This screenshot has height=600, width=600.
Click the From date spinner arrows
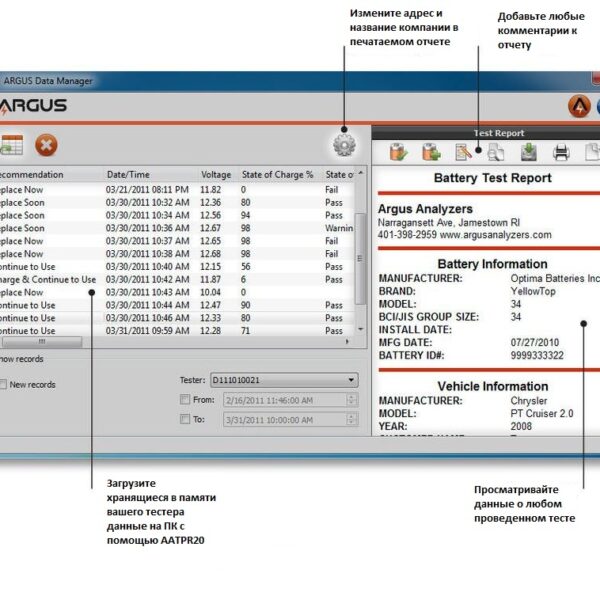click(x=351, y=400)
